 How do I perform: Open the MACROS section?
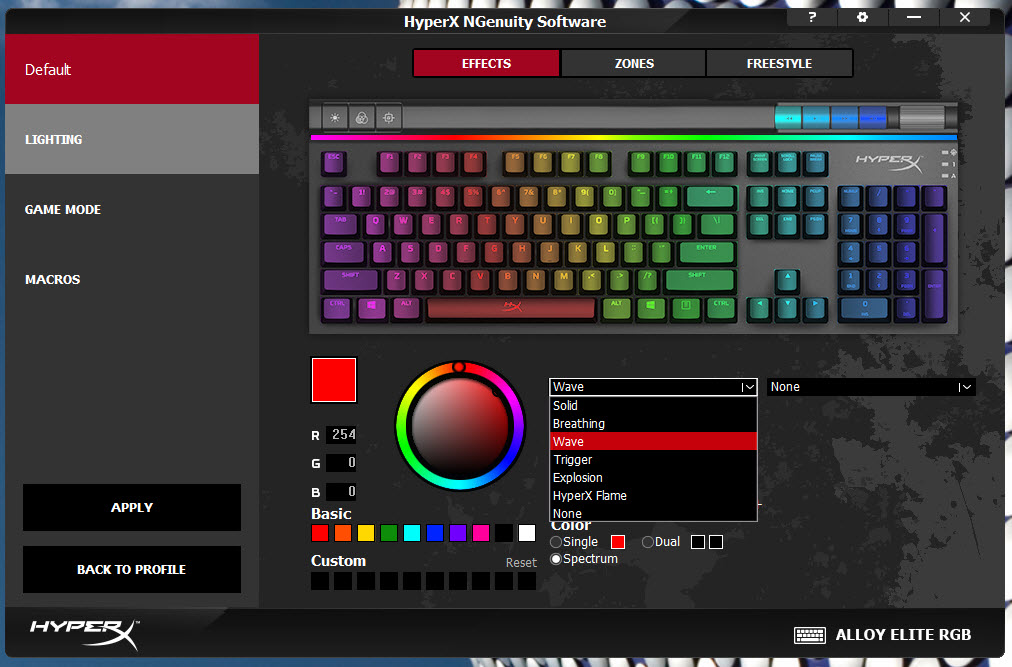[132, 280]
